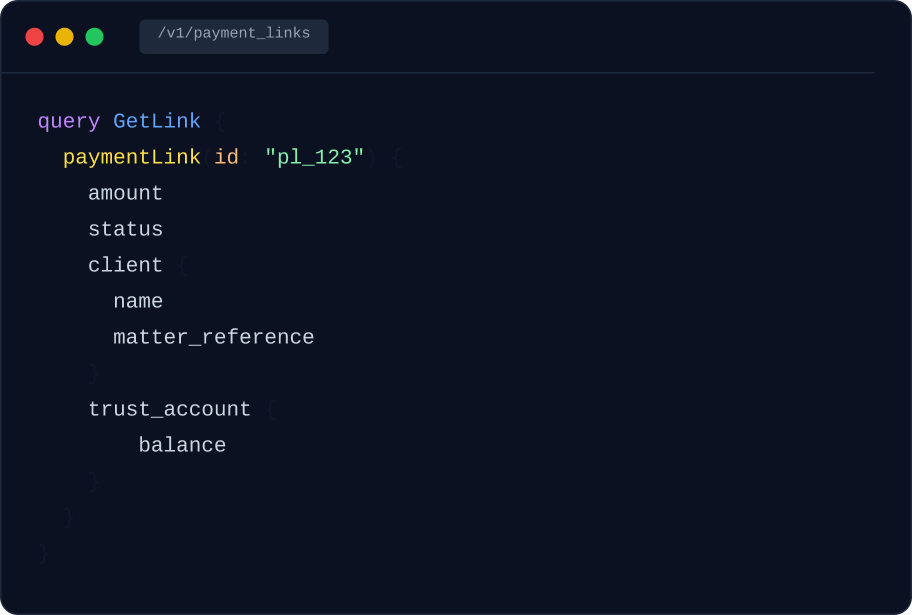Click the yellow minimize dot
Image resolution: width=912 pixels, height=615 pixels.
[x=64, y=37]
